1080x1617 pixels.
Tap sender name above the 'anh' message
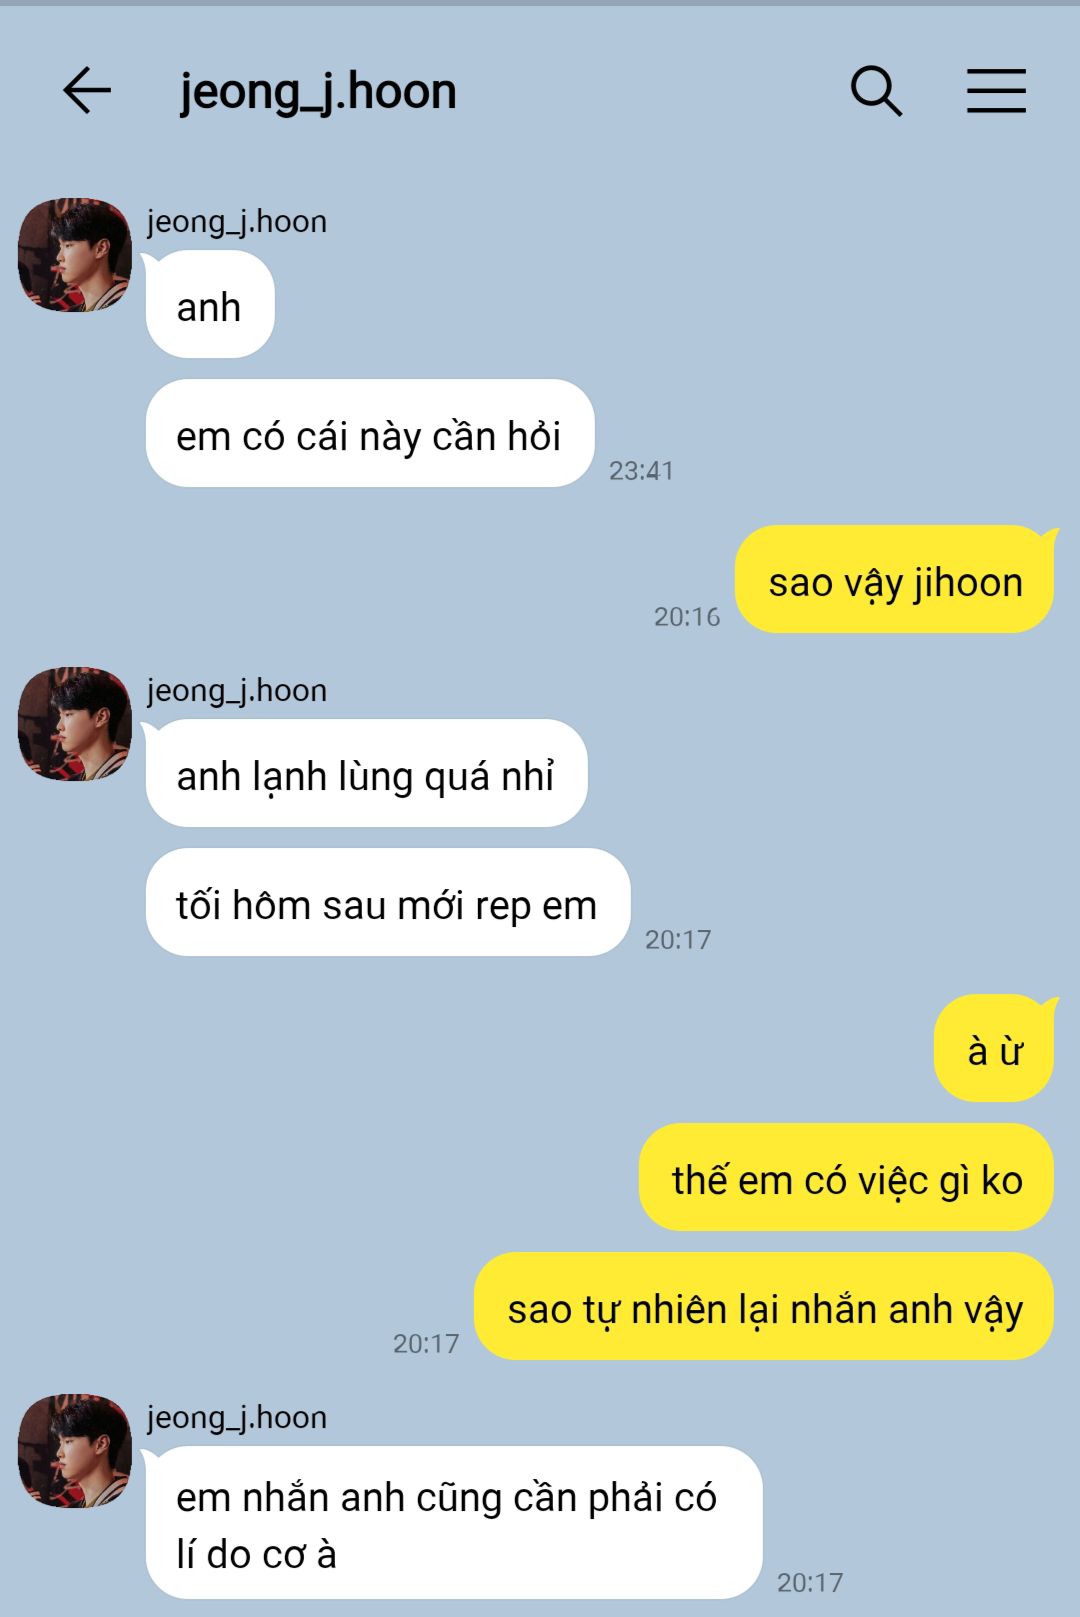coord(237,222)
